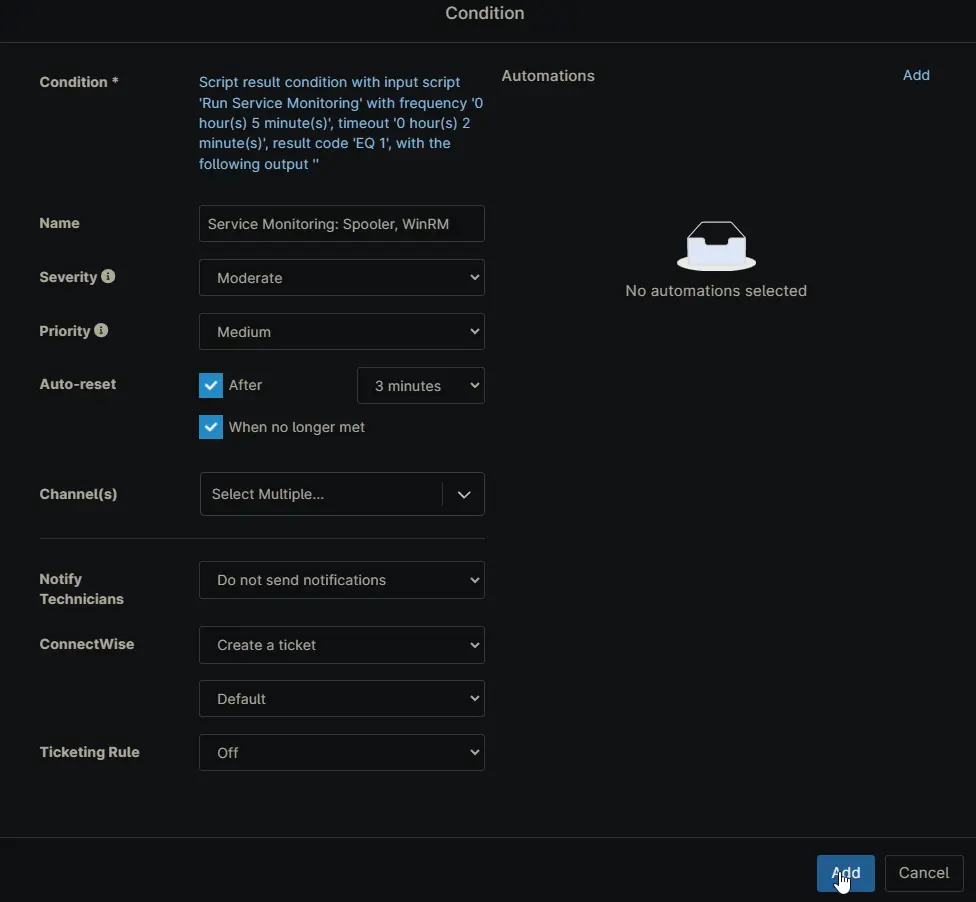Open the Priority dropdown set to Medium
The image size is (976, 902).
click(x=341, y=332)
